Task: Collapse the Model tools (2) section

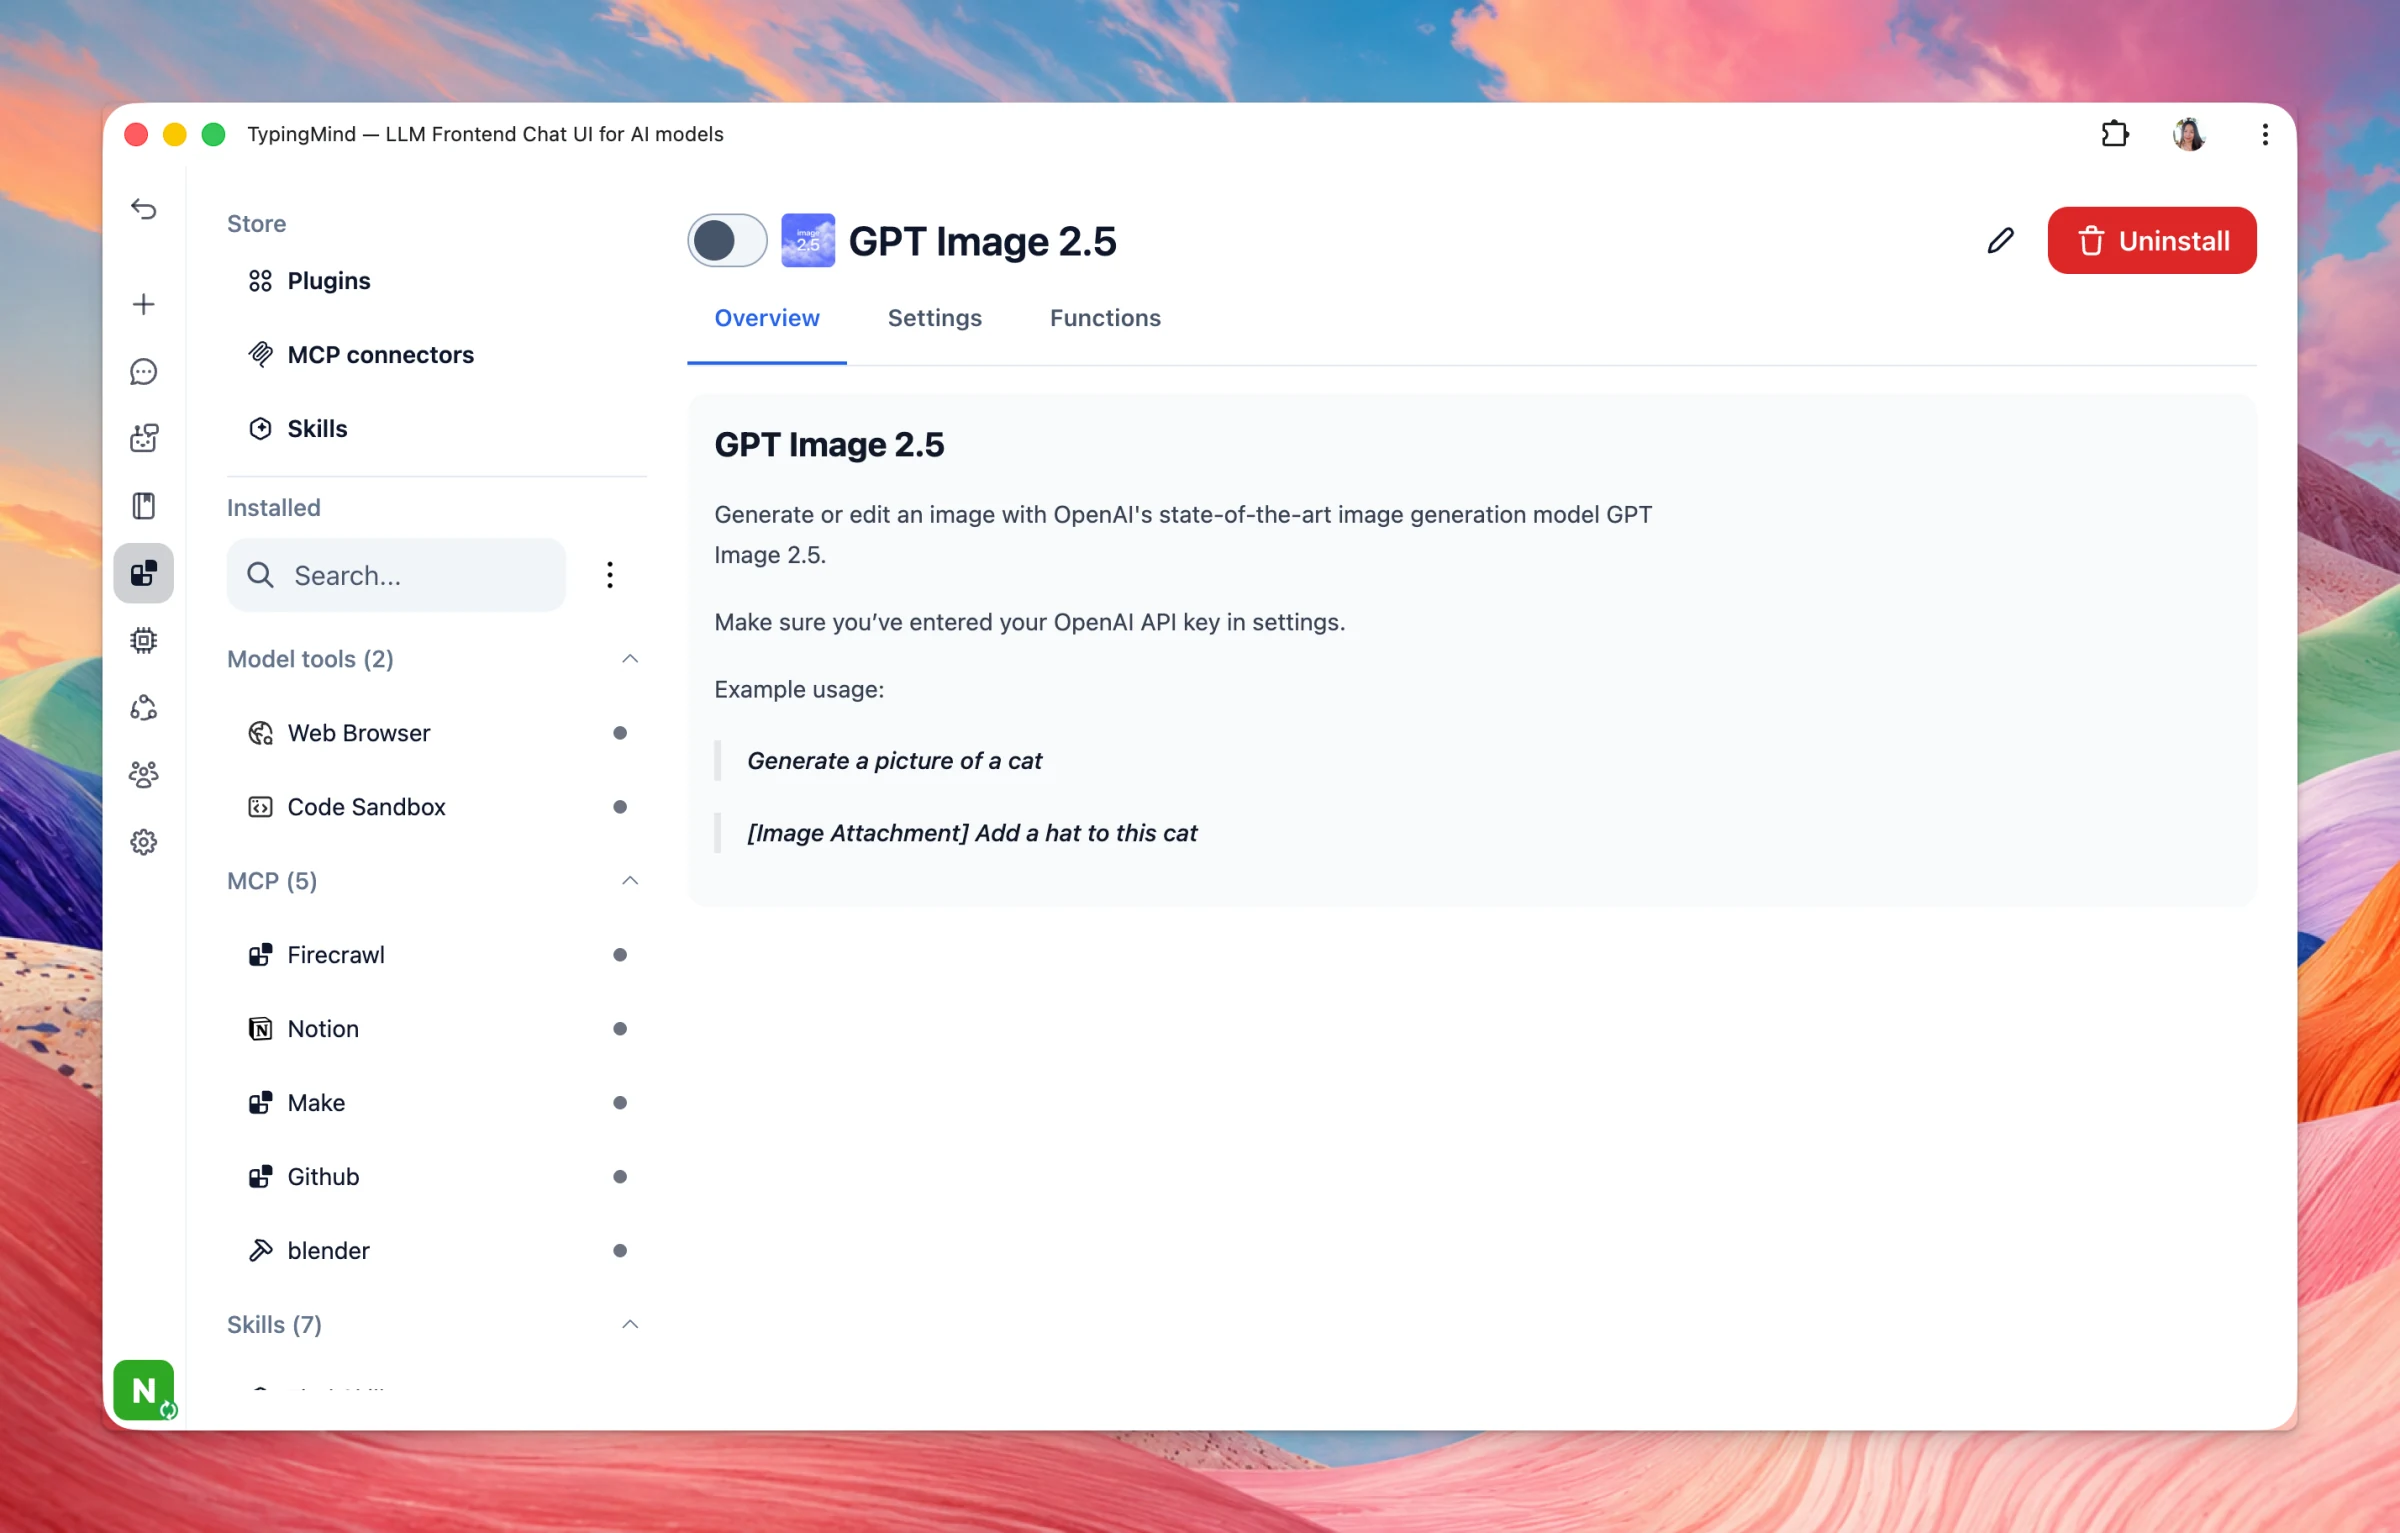Action: tap(630, 659)
